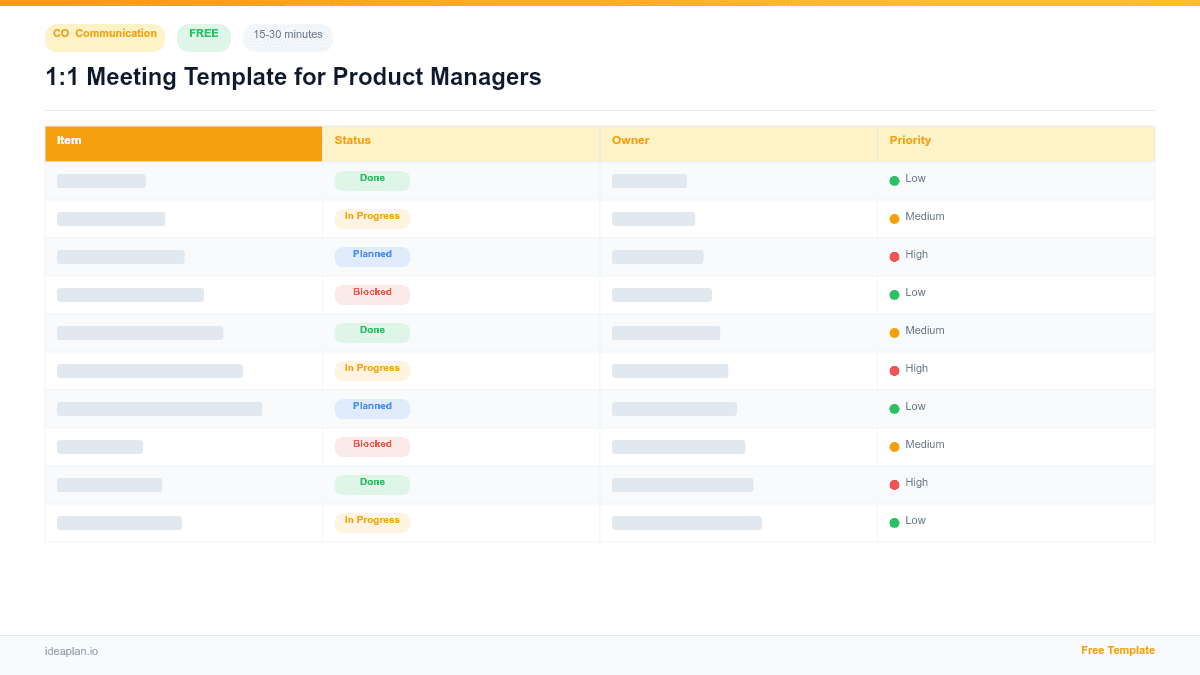
Task: Open the Priority column header
Action: point(910,140)
